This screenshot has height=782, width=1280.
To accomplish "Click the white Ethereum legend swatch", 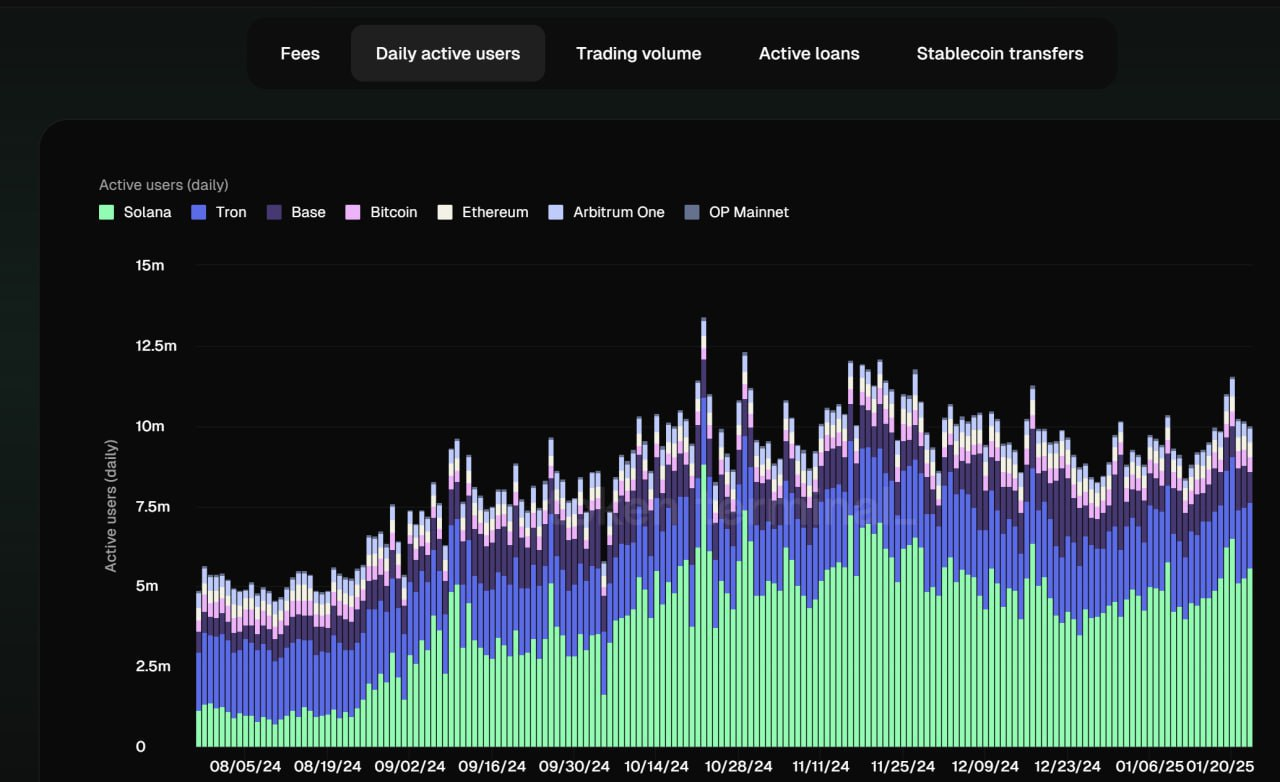I will coord(445,212).
